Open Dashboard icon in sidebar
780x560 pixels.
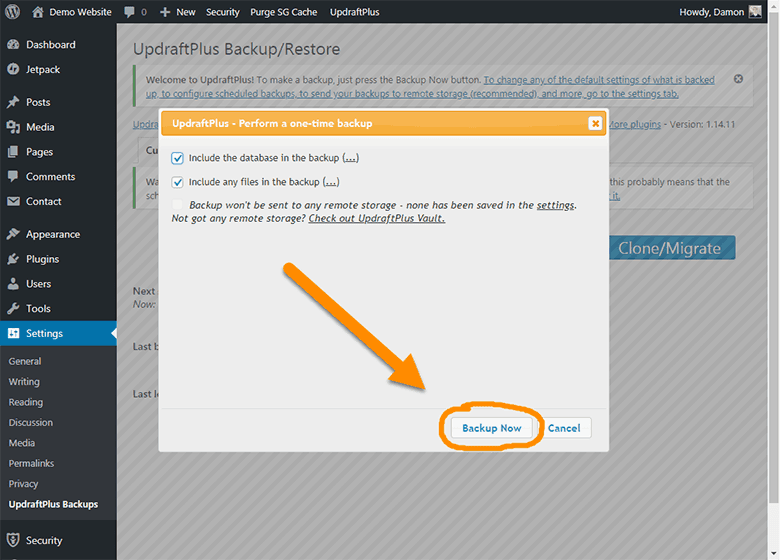(x=13, y=44)
